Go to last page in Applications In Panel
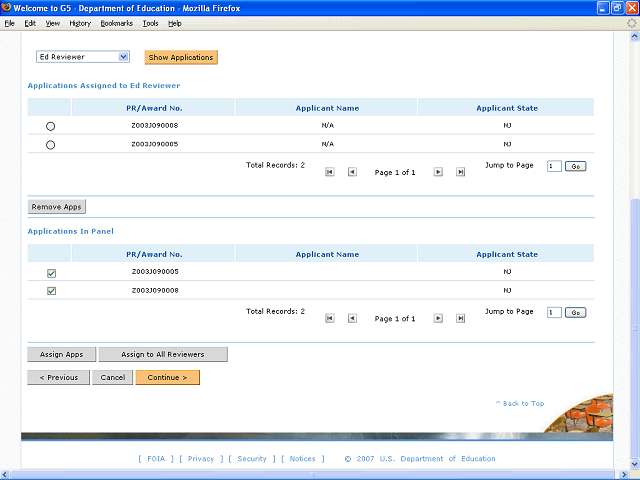Screen dimensions: 640x480 tap(460, 318)
